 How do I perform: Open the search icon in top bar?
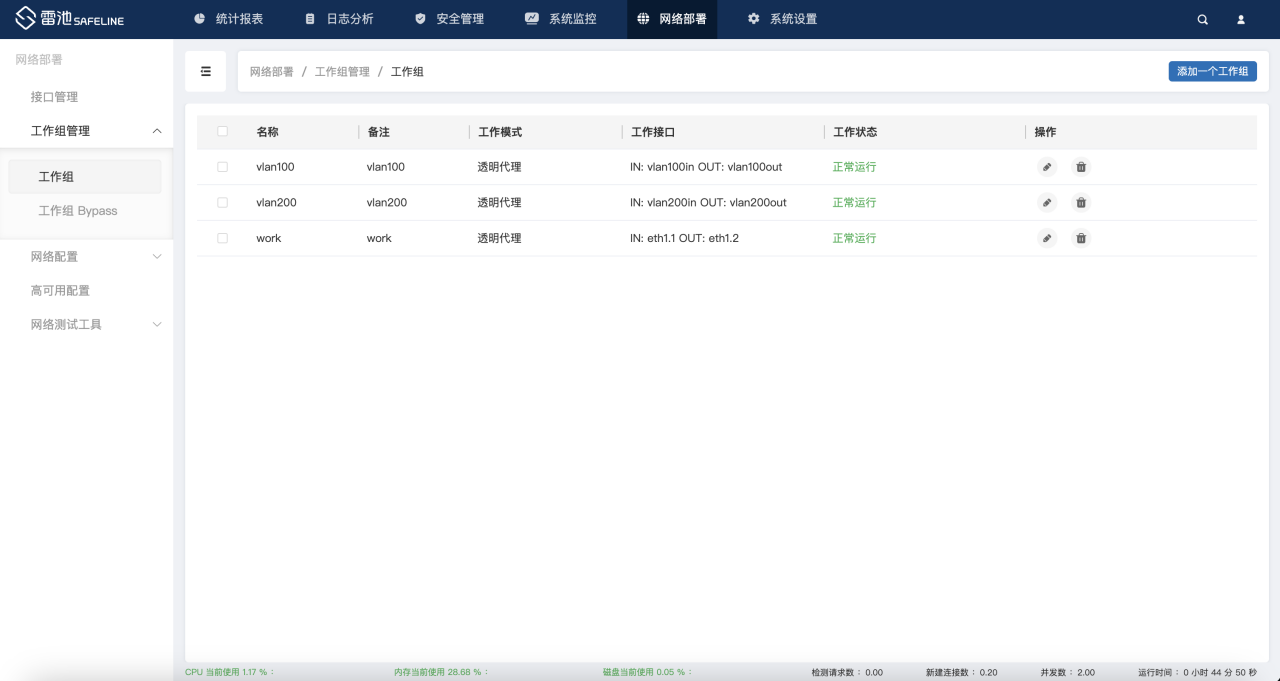(x=1203, y=20)
